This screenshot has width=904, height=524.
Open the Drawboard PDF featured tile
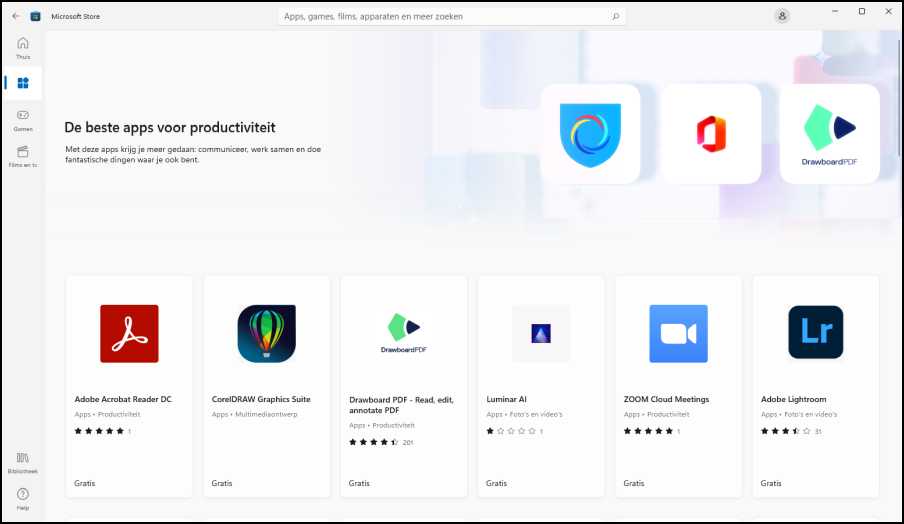[830, 134]
